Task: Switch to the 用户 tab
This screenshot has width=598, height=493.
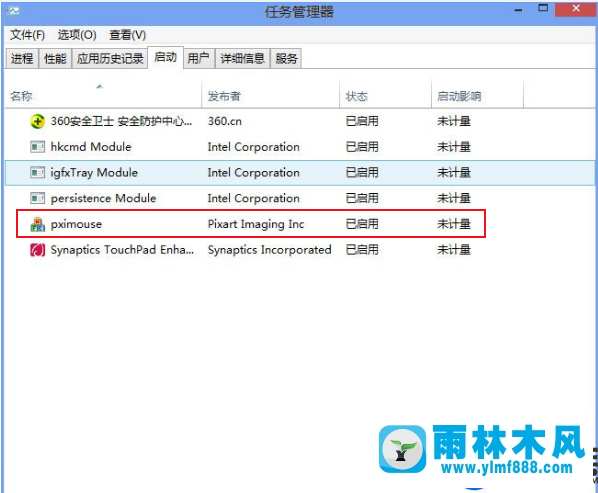Action: coord(199,59)
